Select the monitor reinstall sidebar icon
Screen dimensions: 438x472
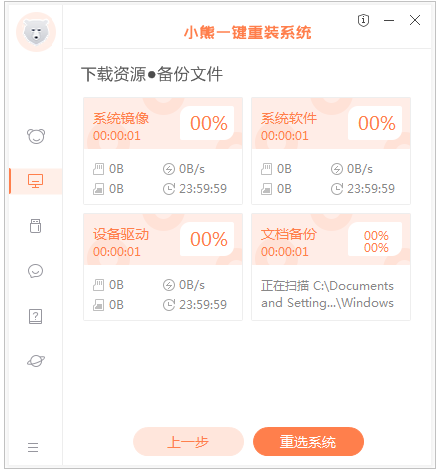coord(36,181)
